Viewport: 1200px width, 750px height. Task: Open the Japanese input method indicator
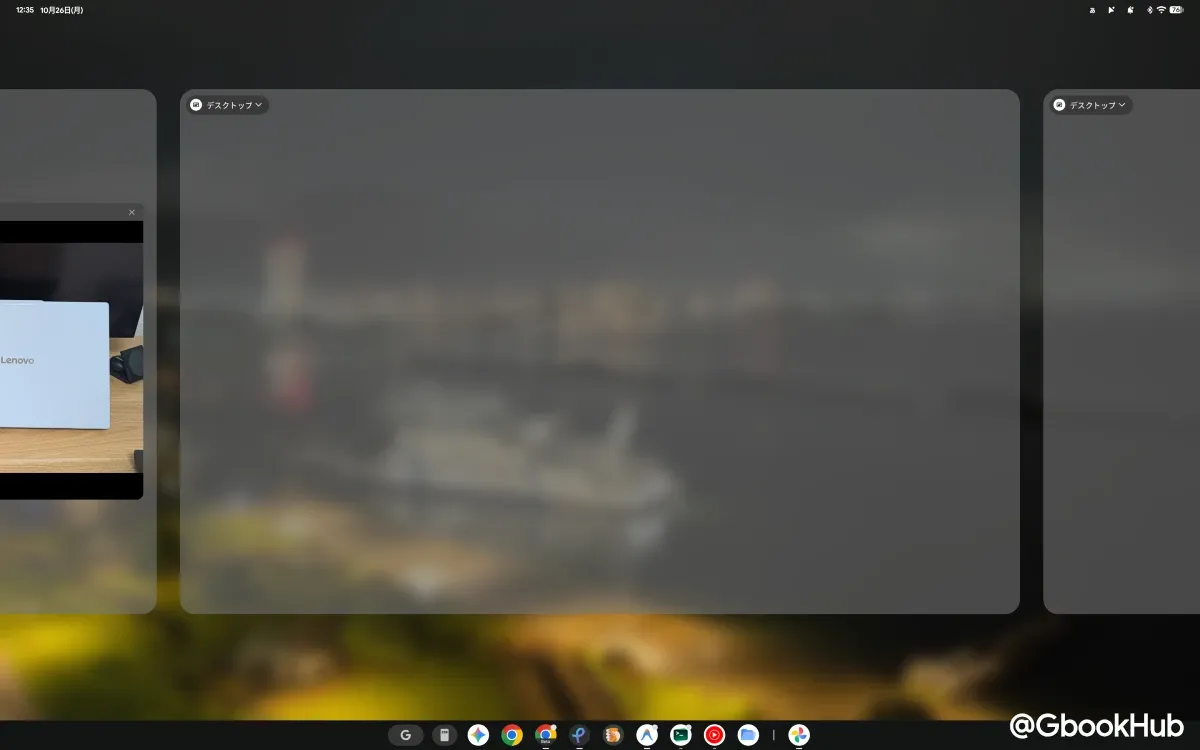coord(1092,10)
